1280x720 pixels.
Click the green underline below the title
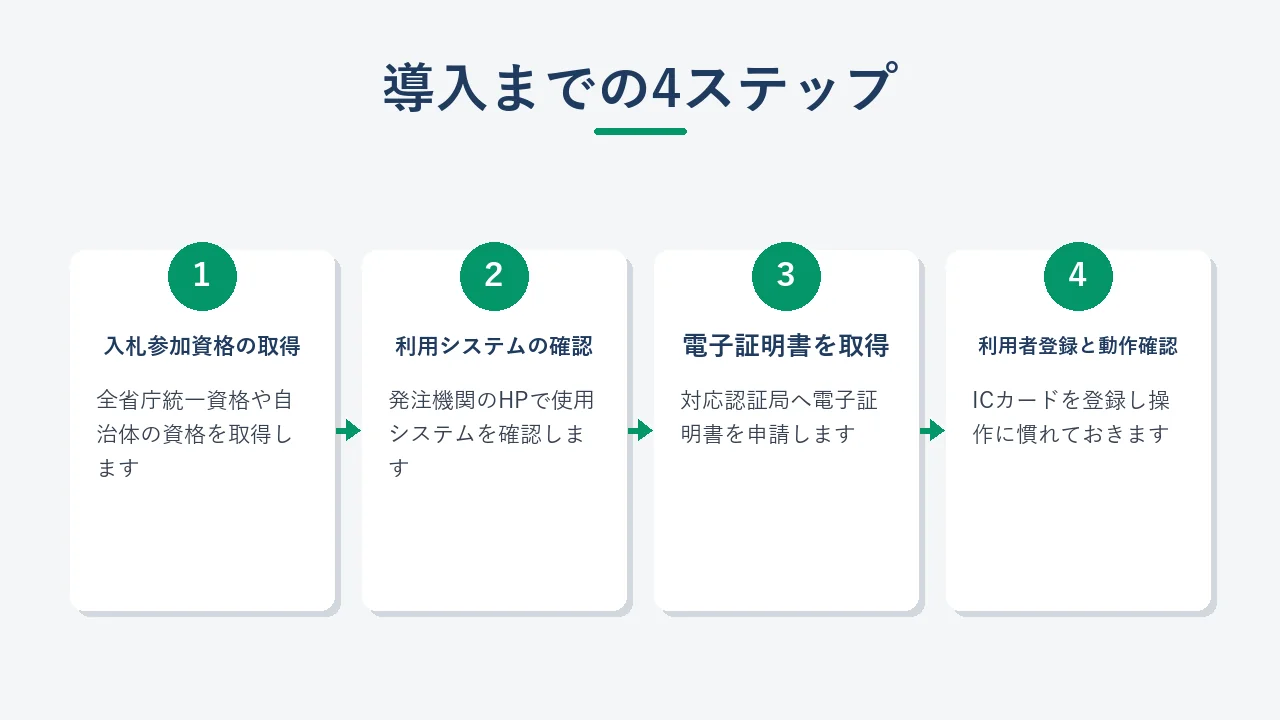(640, 131)
